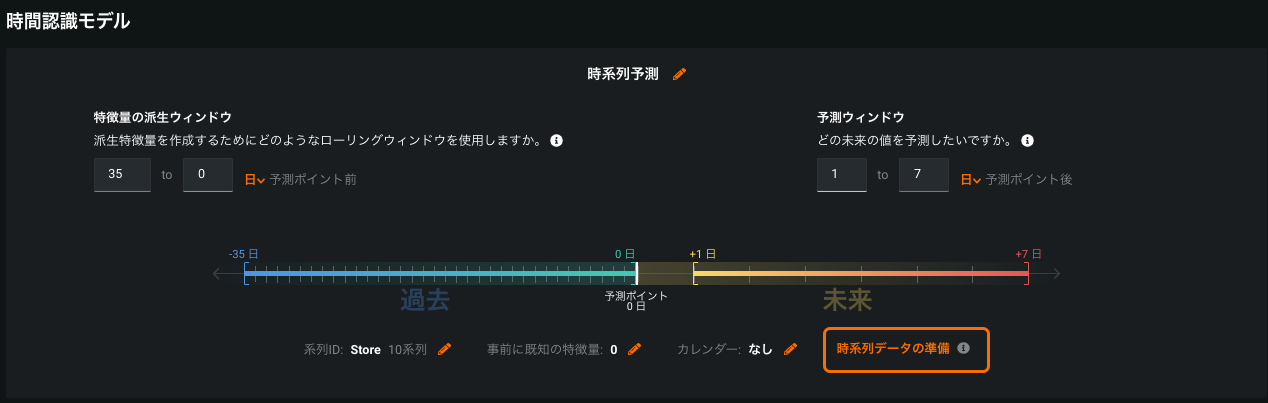This screenshot has width=1268, height=403.
Task: Open 日 unit dropdown for 予測ポイント前
Action: pos(255,180)
